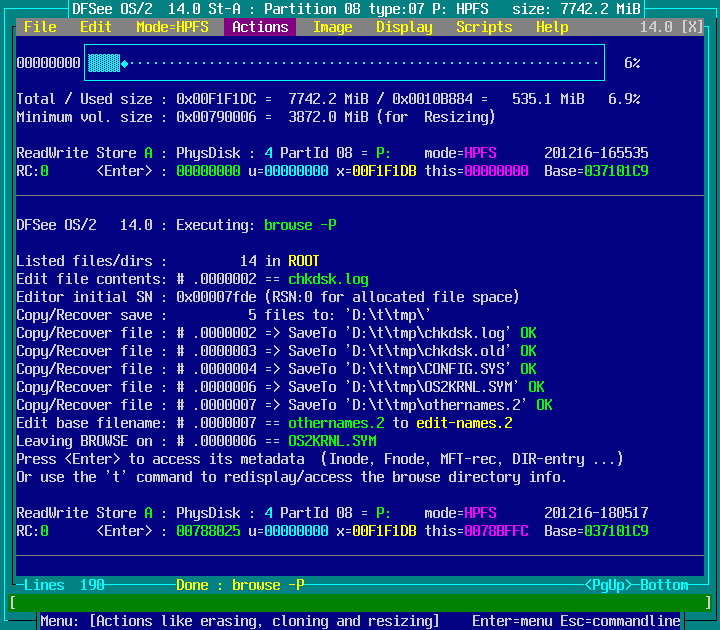Open the File menu
This screenshot has height=630, width=720.
pos(40,27)
